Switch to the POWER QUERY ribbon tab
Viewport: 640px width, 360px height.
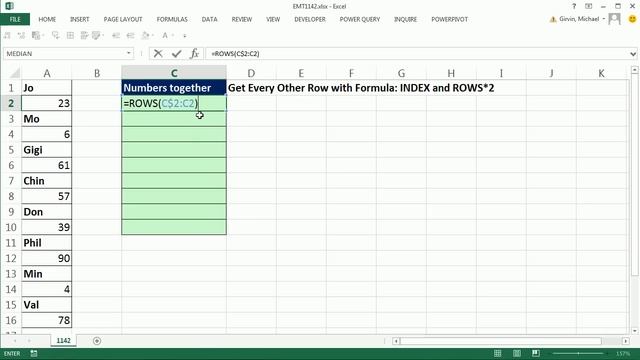pyautogui.click(x=360, y=19)
